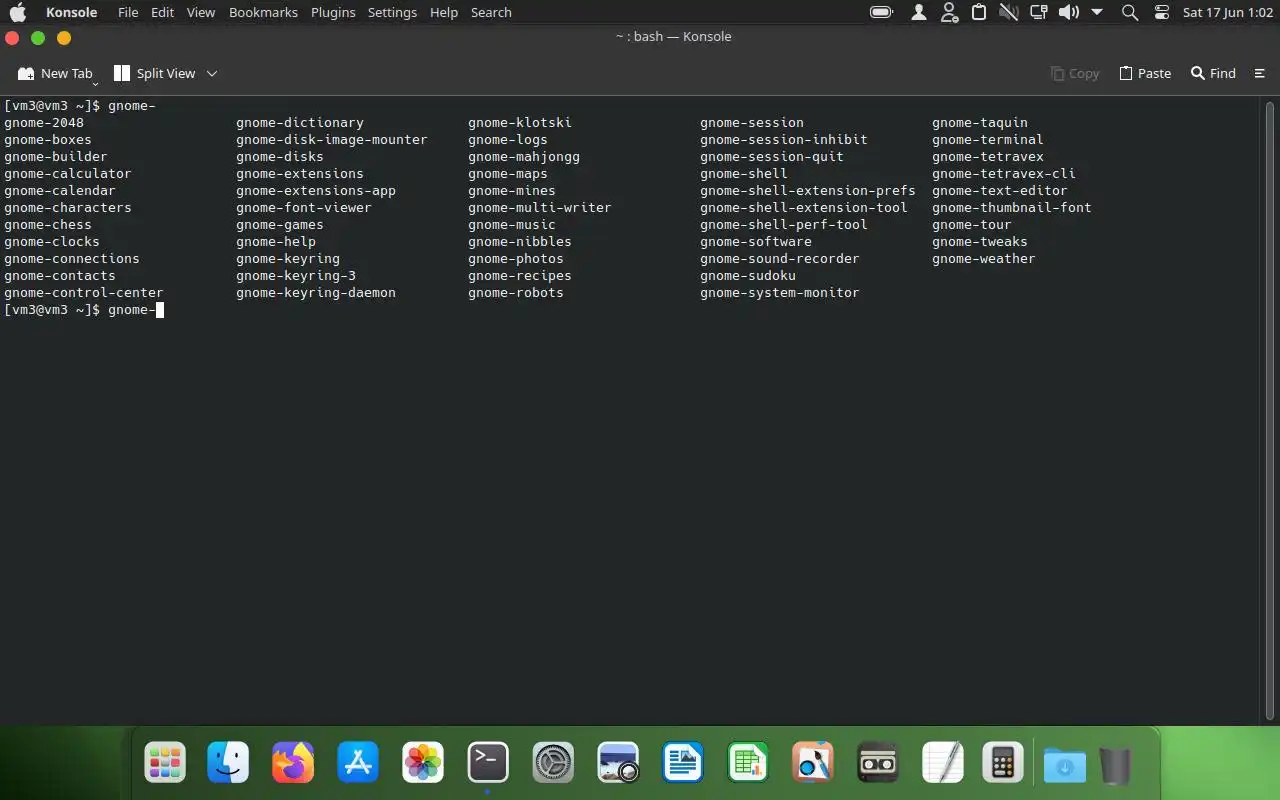Viewport: 1280px width, 800px height.
Task: Click the gnome-thumbnail-font text
Action: [x=1011, y=207]
